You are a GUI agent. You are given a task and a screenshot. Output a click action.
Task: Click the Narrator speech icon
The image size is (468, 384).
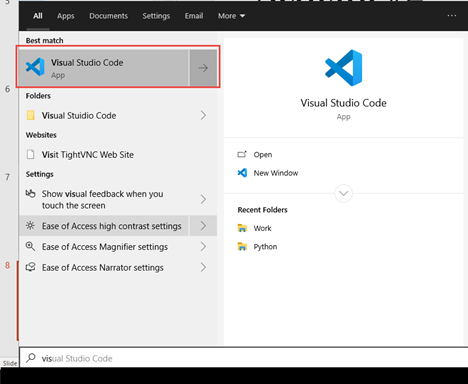click(x=30, y=267)
